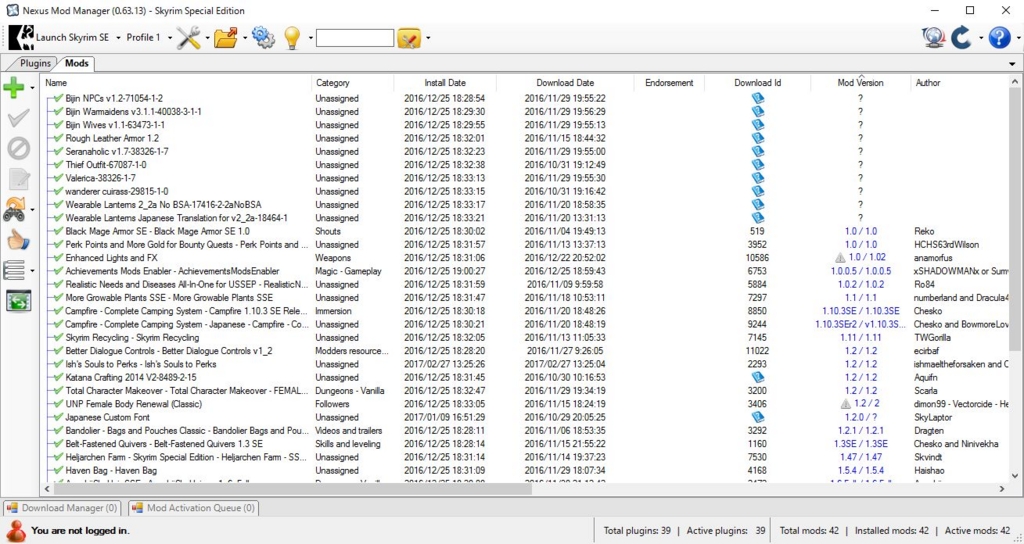Viewport: 1024px width, 544px height.
Task: Toggle Enhanced Lights and FX checkmark
Action: [x=58, y=258]
